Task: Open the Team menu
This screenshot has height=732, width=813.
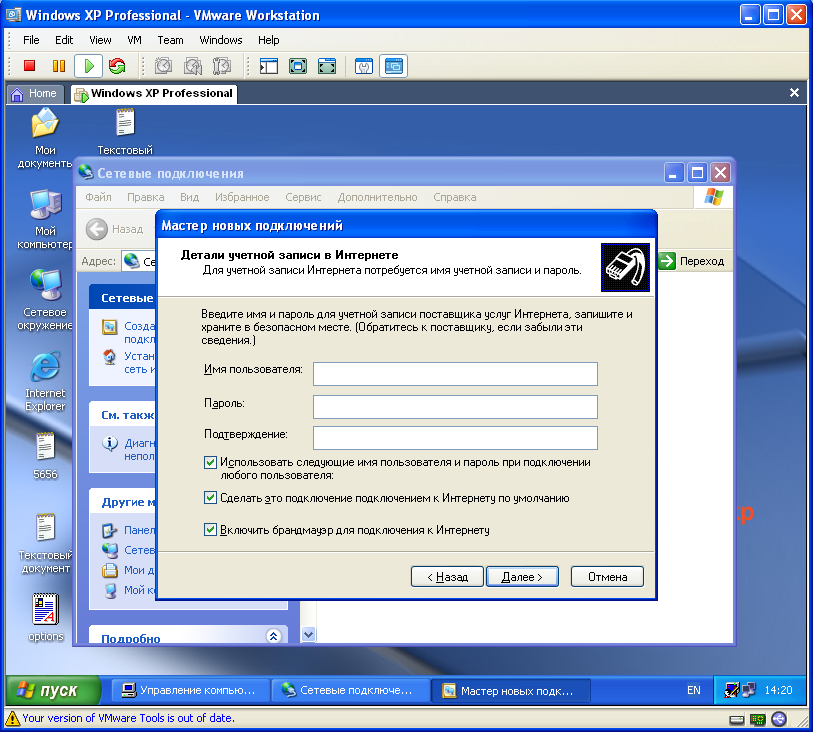Action: 170,40
